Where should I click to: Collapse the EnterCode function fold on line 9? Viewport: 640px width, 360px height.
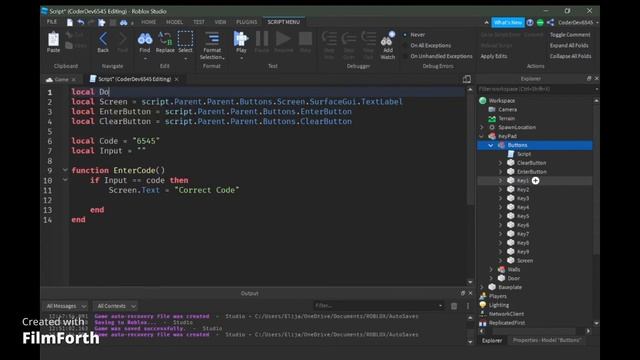(65, 170)
